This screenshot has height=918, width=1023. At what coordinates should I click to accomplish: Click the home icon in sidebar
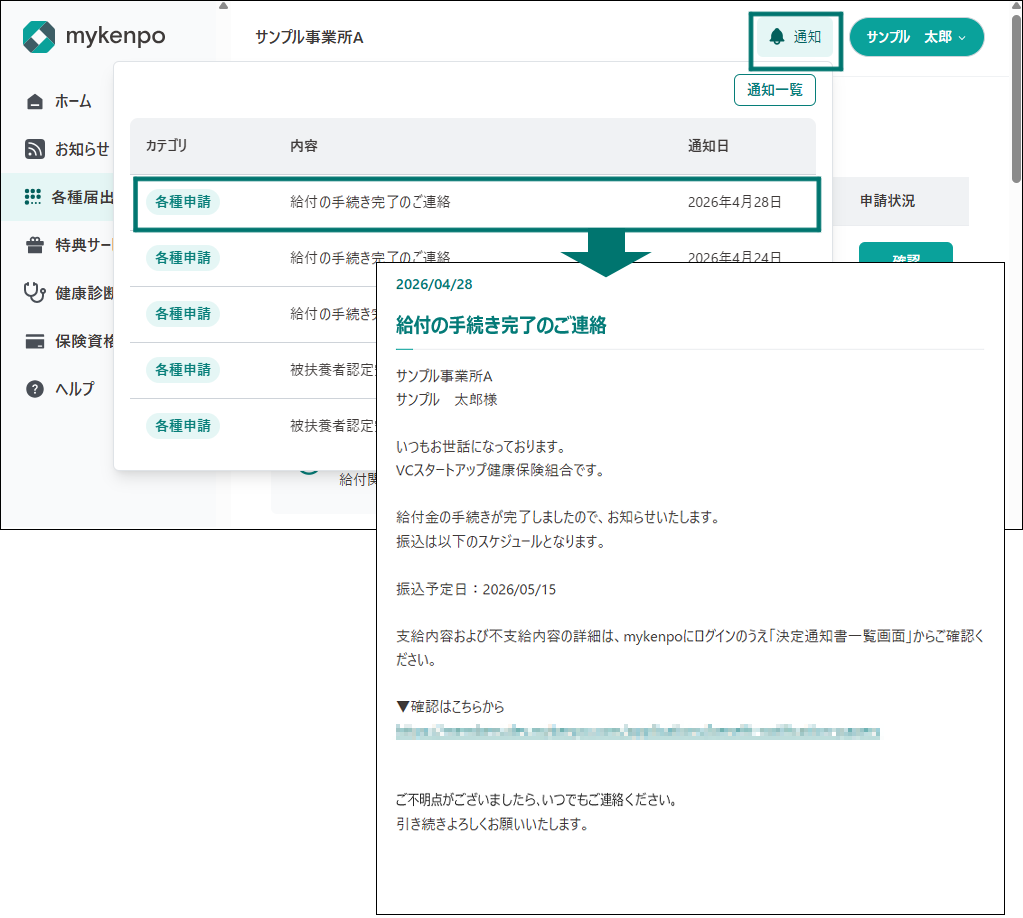[x=35, y=102]
